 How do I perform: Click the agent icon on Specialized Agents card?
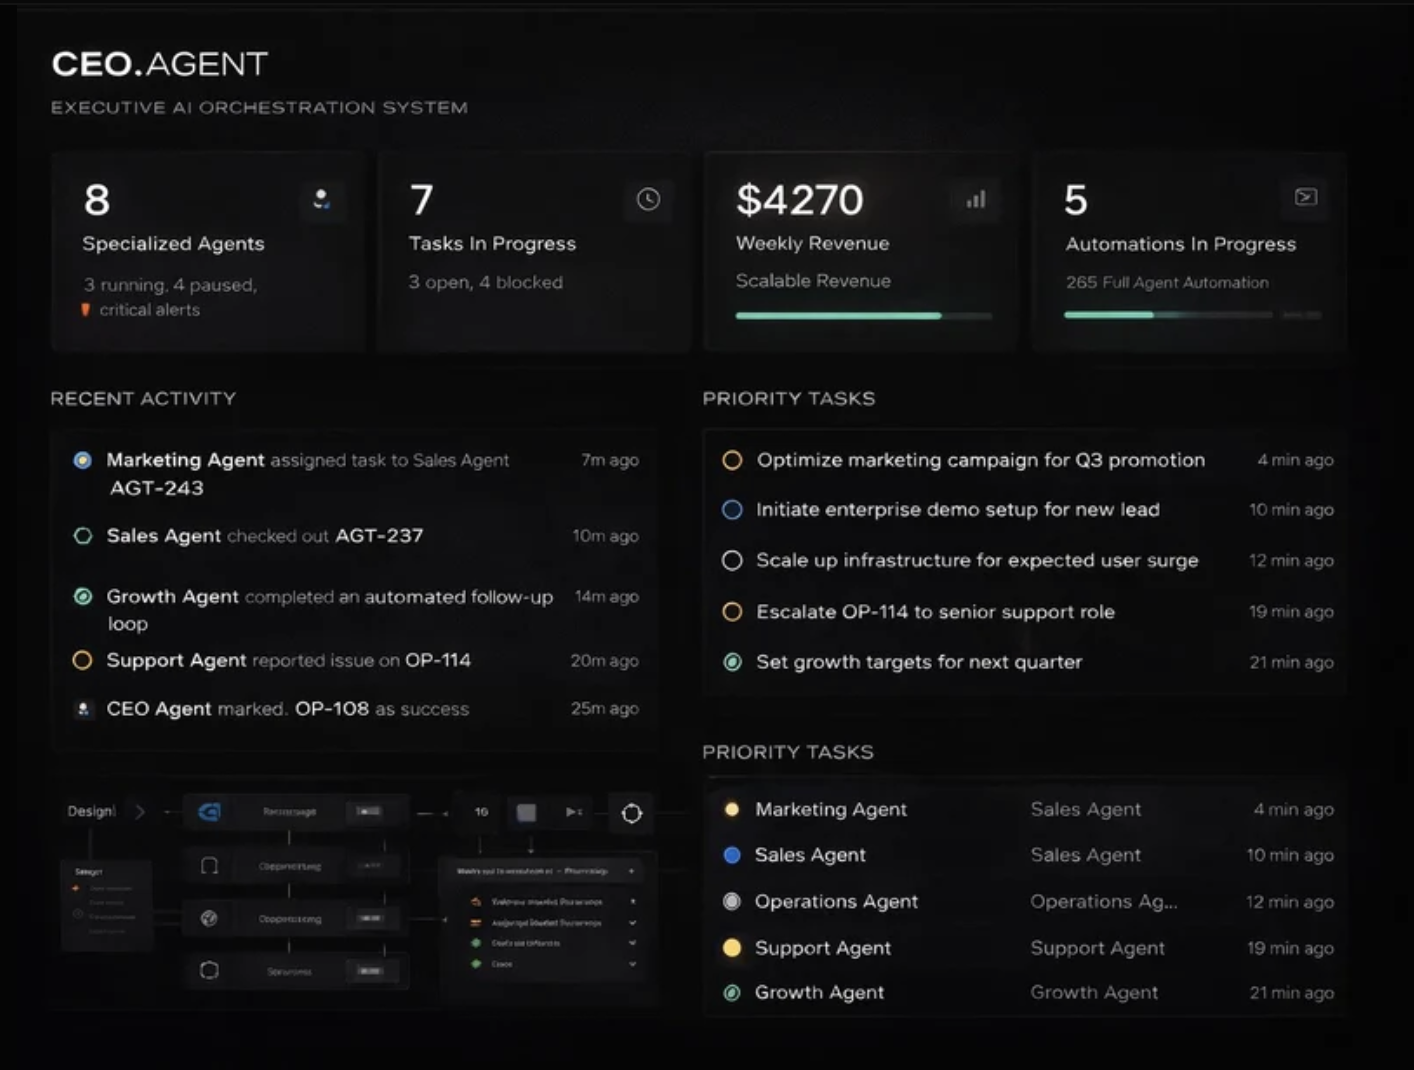pos(321,199)
